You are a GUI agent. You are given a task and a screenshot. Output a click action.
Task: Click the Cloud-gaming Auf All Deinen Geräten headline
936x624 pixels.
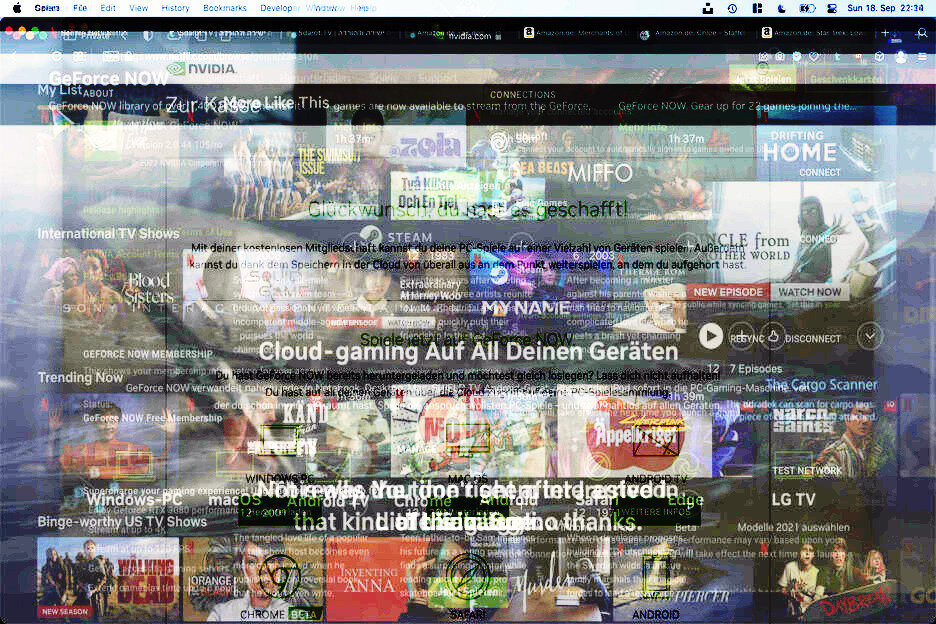pos(468,351)
